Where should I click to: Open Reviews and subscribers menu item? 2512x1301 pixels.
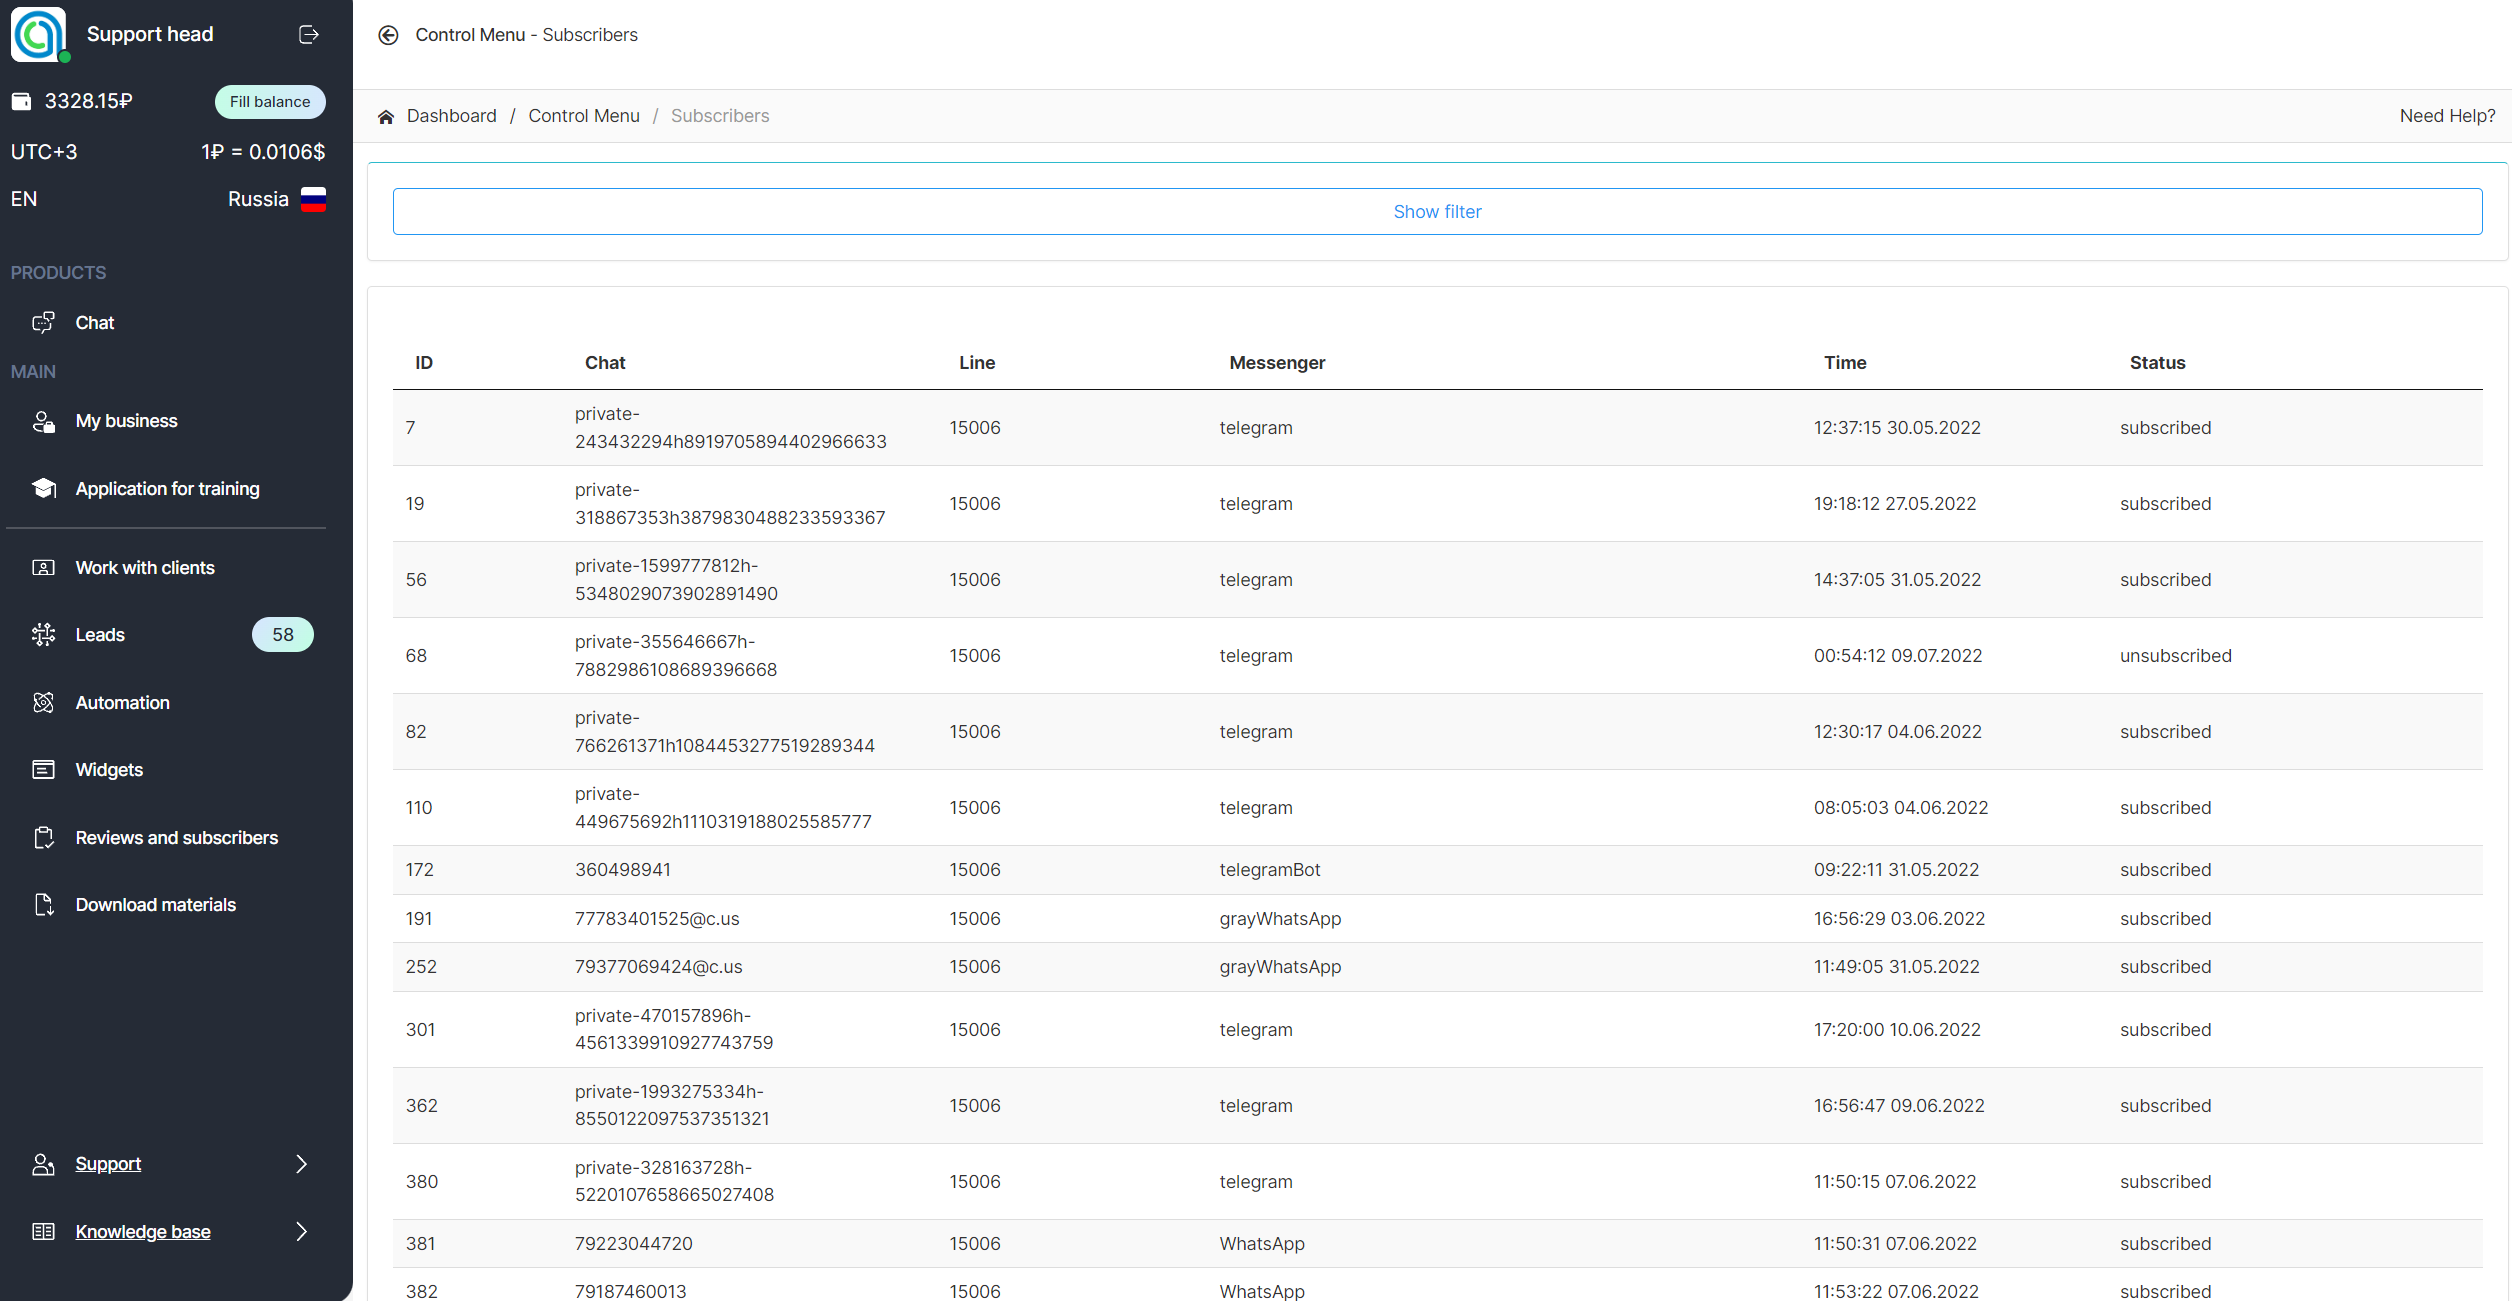click(176, 837)
